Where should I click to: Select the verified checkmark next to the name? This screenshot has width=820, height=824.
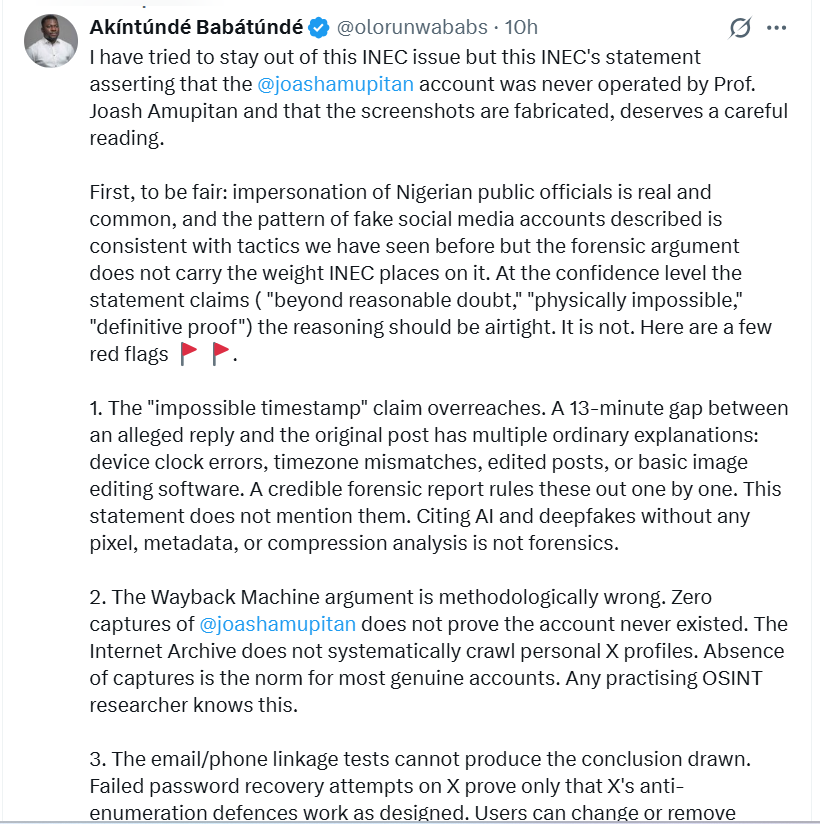tap(319, 28)
